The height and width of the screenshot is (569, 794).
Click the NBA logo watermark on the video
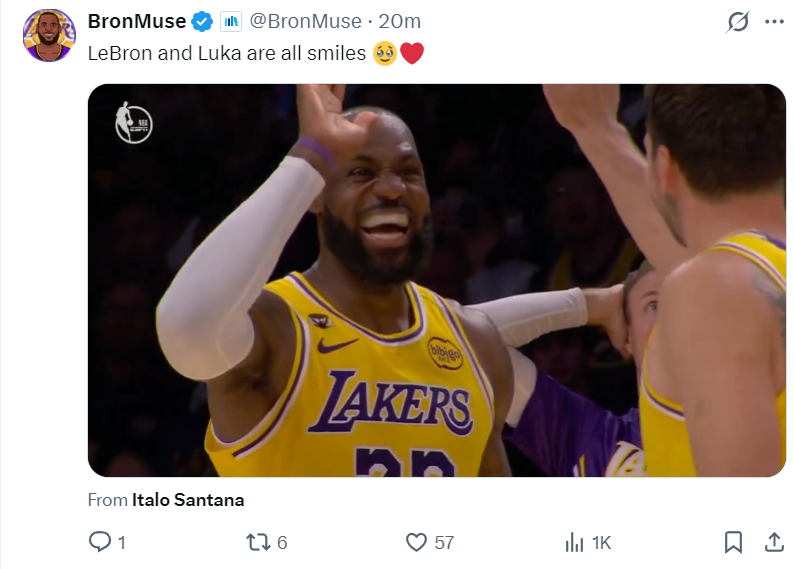pyautogui.click(x=133, y=122)
